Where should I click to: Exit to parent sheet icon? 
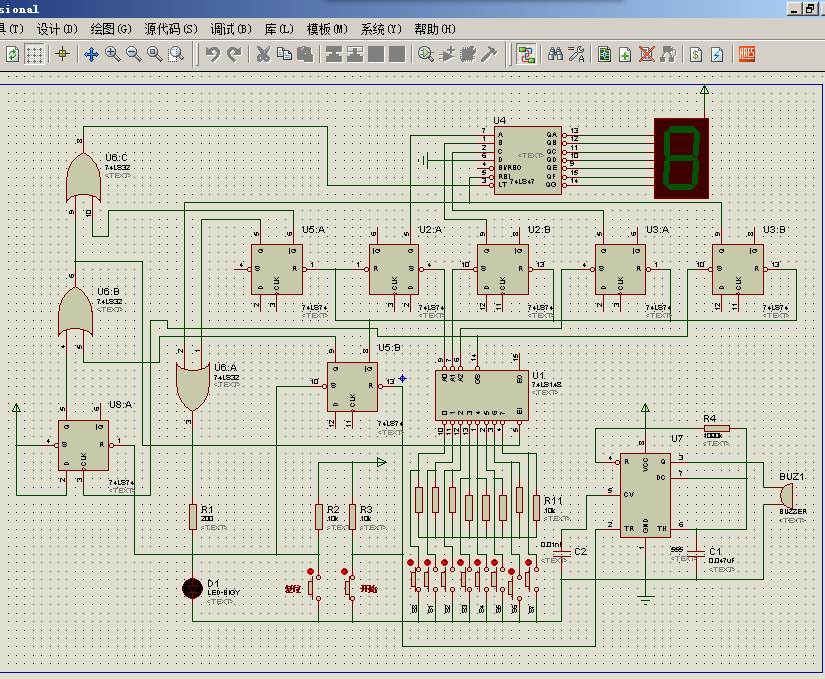[668, 54]
